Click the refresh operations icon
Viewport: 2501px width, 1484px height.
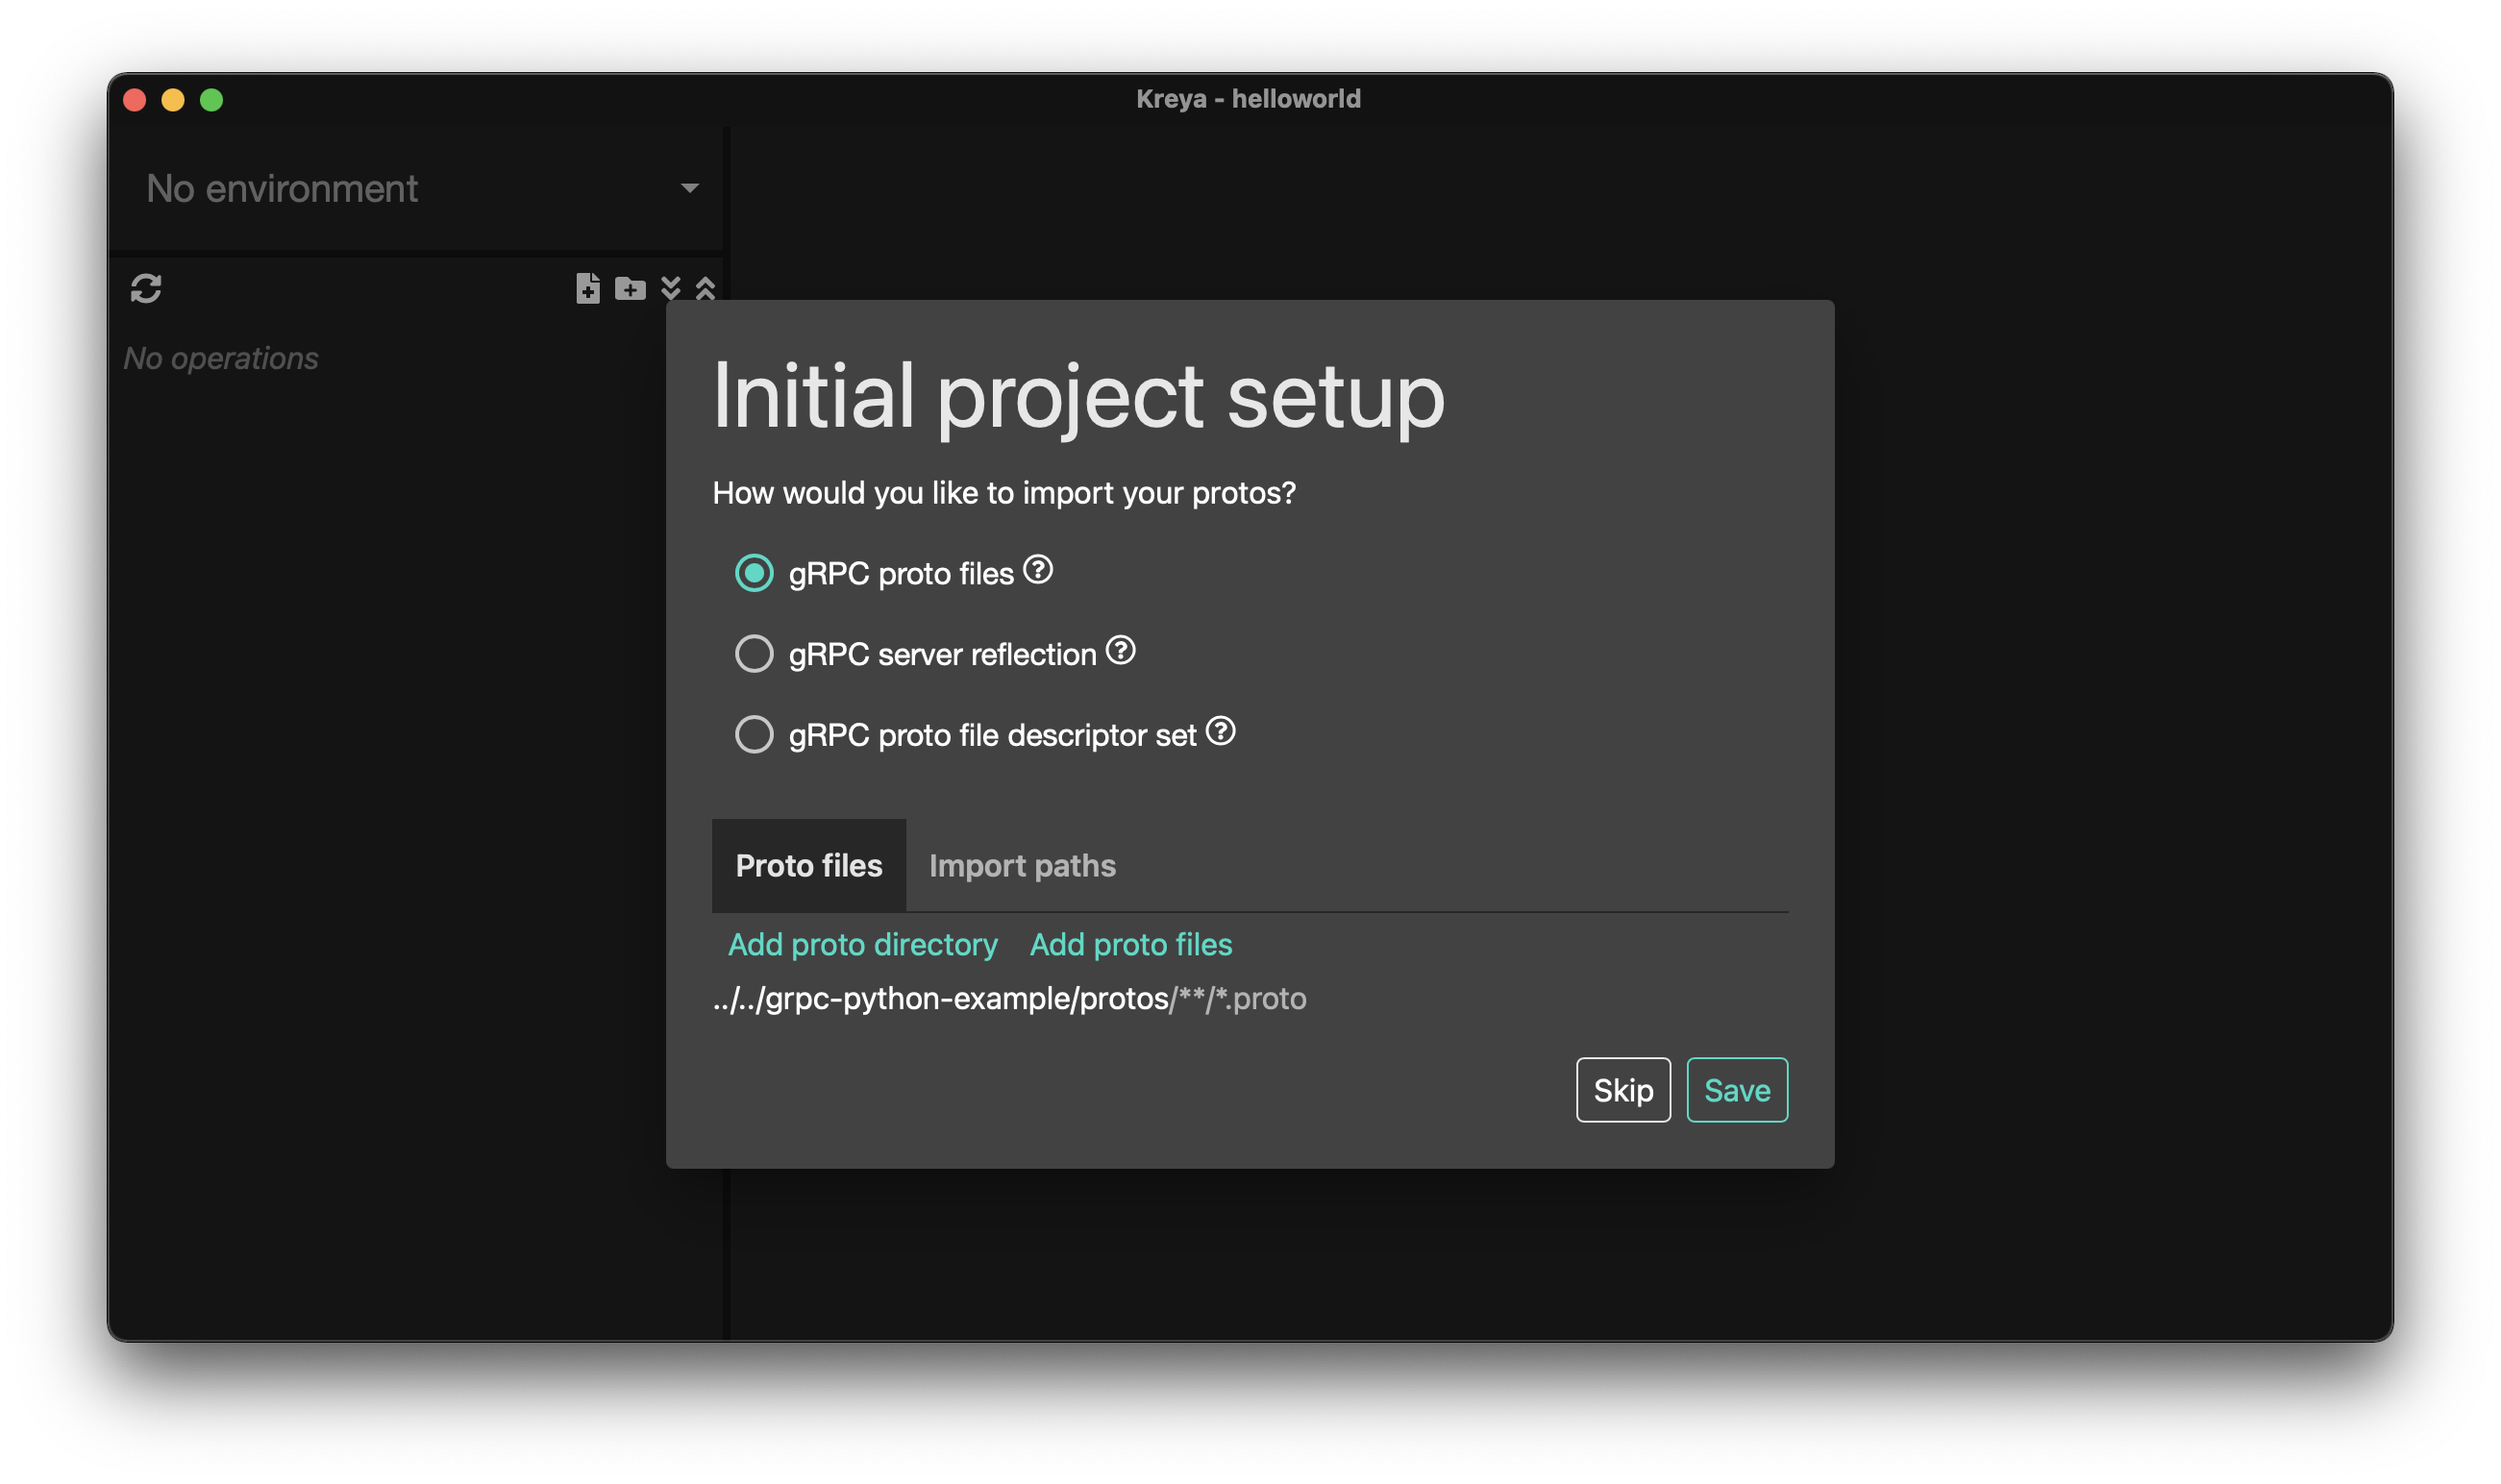coord(146,289)
